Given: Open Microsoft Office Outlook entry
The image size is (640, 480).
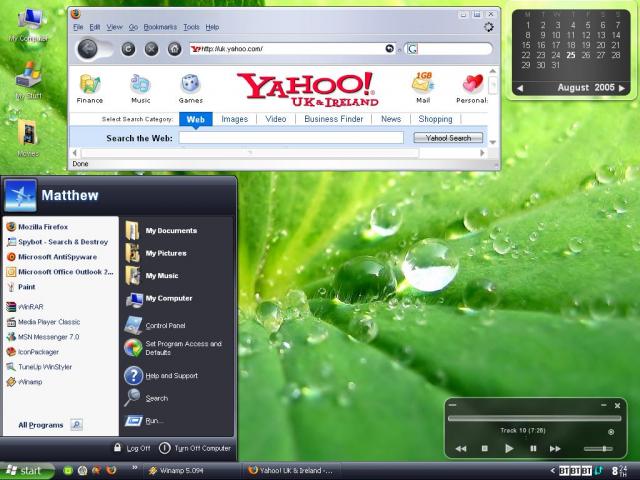Looking at the screenshot, I should click(60, 272).
